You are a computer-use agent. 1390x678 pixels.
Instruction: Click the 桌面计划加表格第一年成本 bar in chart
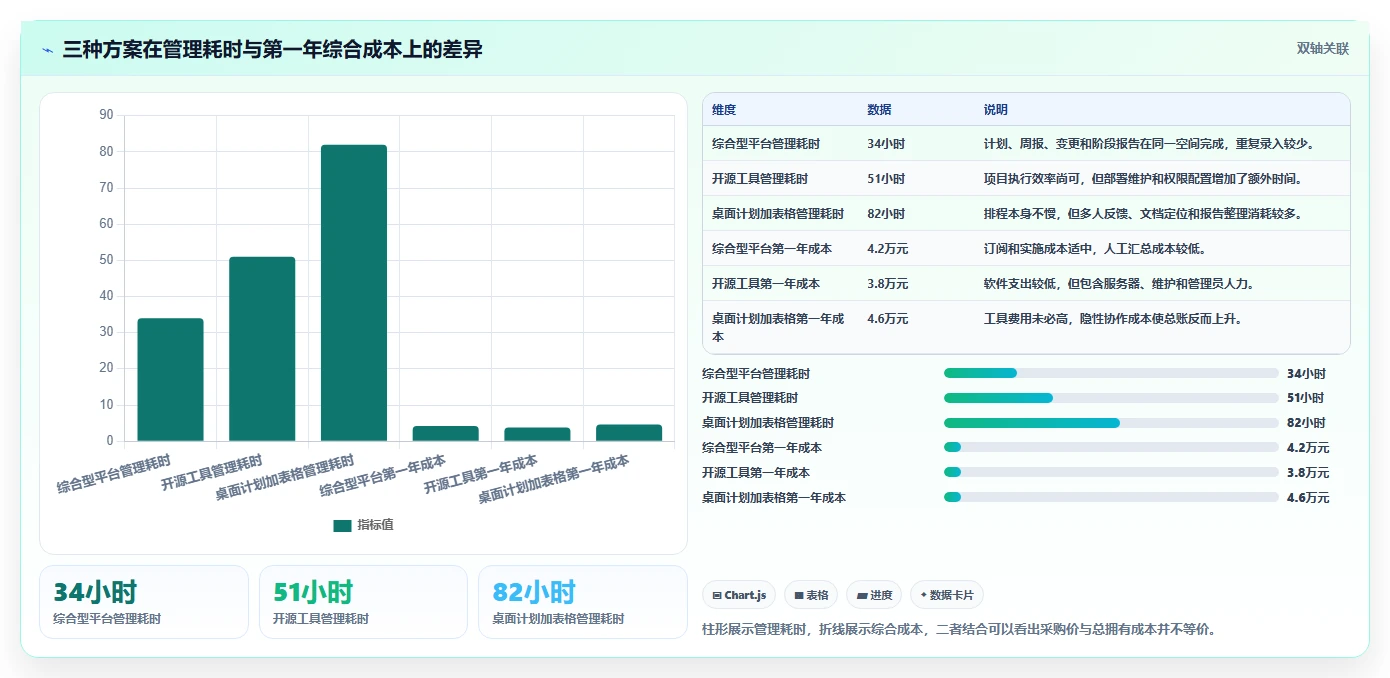(x=629, y=433)
